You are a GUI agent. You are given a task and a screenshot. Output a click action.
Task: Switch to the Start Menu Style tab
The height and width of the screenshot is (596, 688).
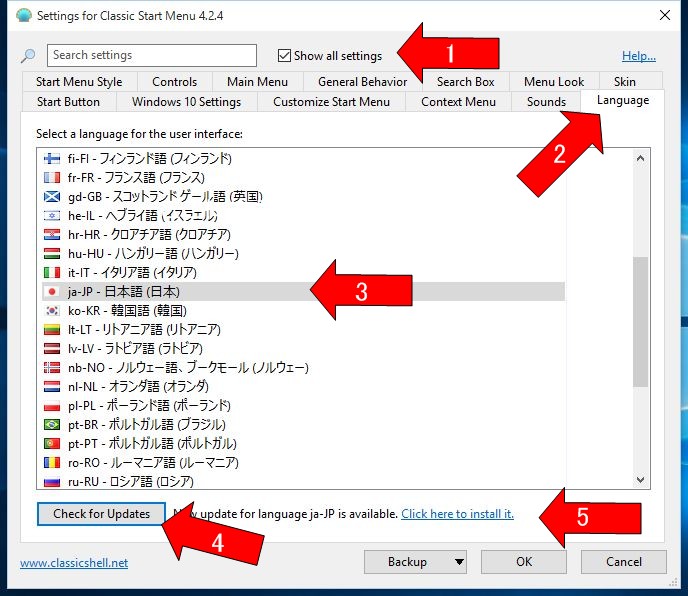[x=79, y=82]
